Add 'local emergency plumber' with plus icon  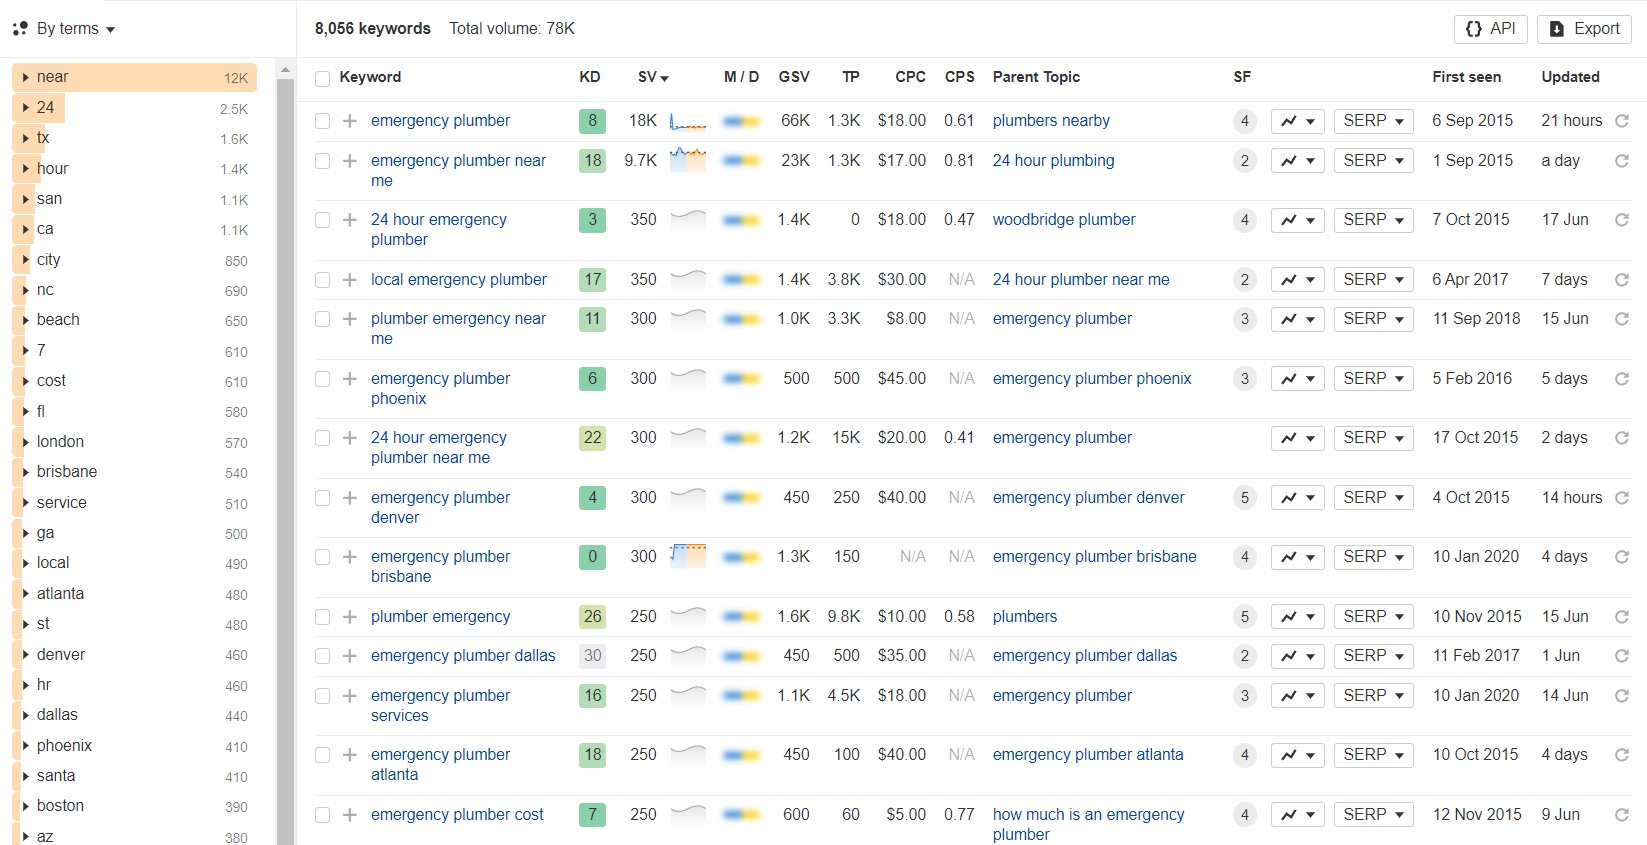point(350,280)
